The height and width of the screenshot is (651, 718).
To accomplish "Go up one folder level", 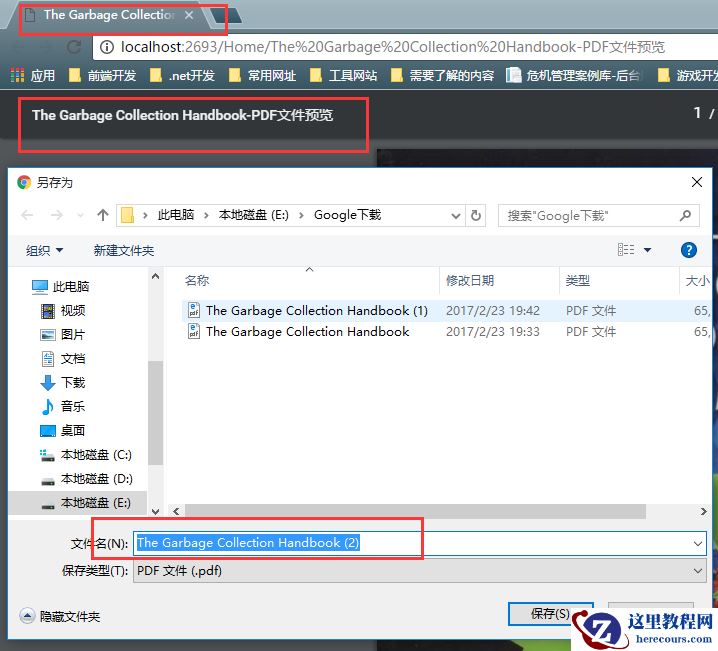I will [103, 215].
